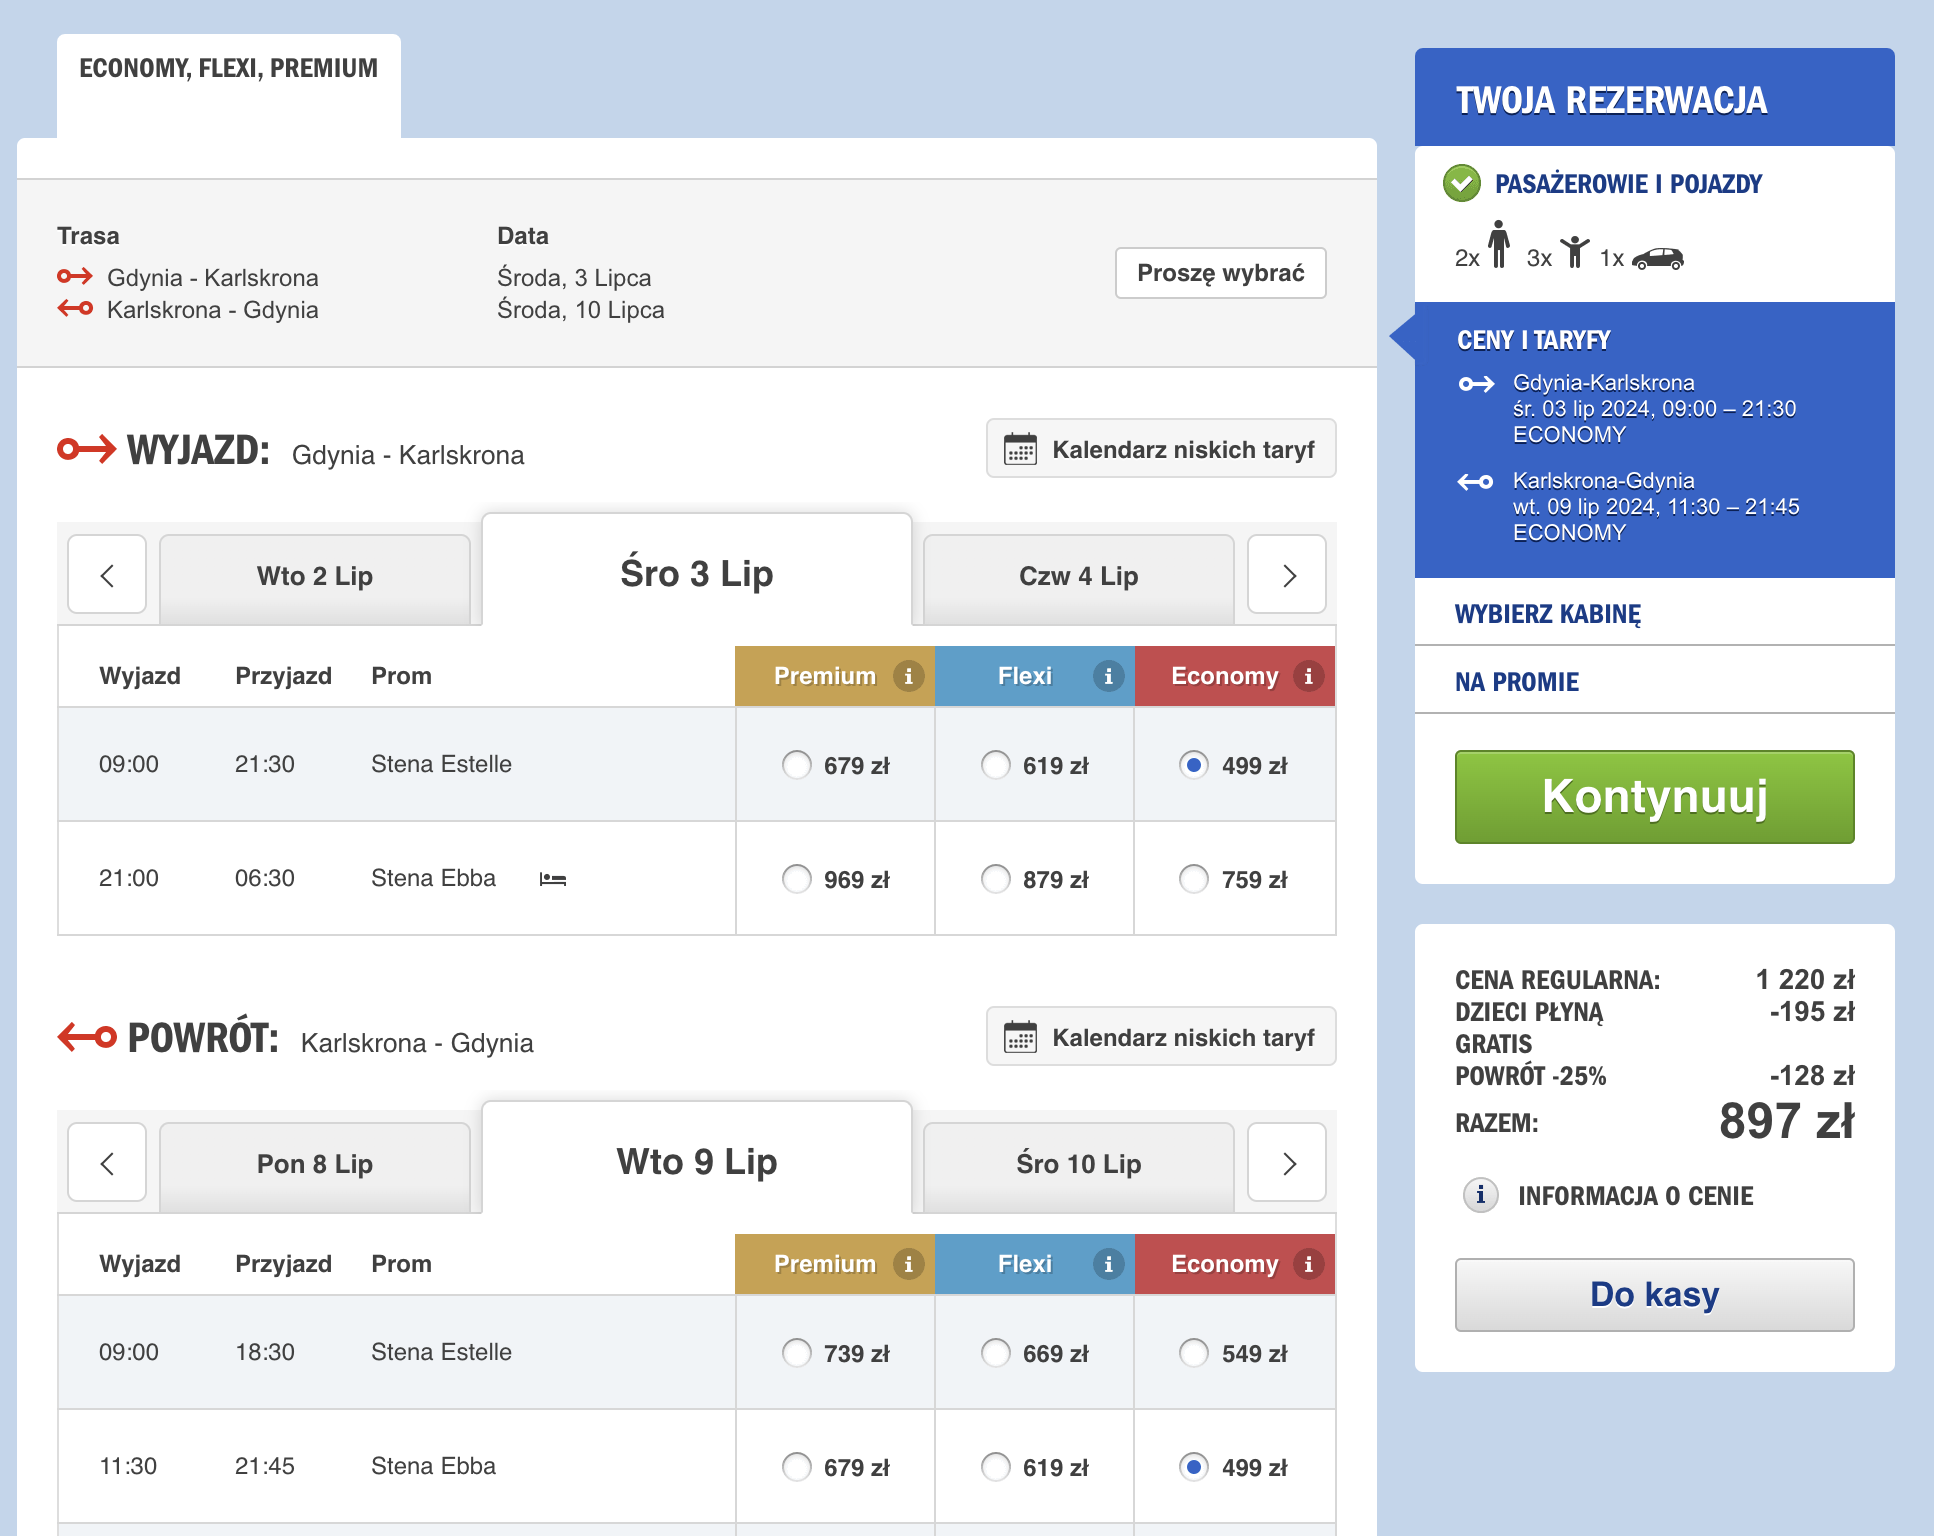The image size is (1934, 1536).
Task: Go to next departure dates
Action: [1288, 575]
